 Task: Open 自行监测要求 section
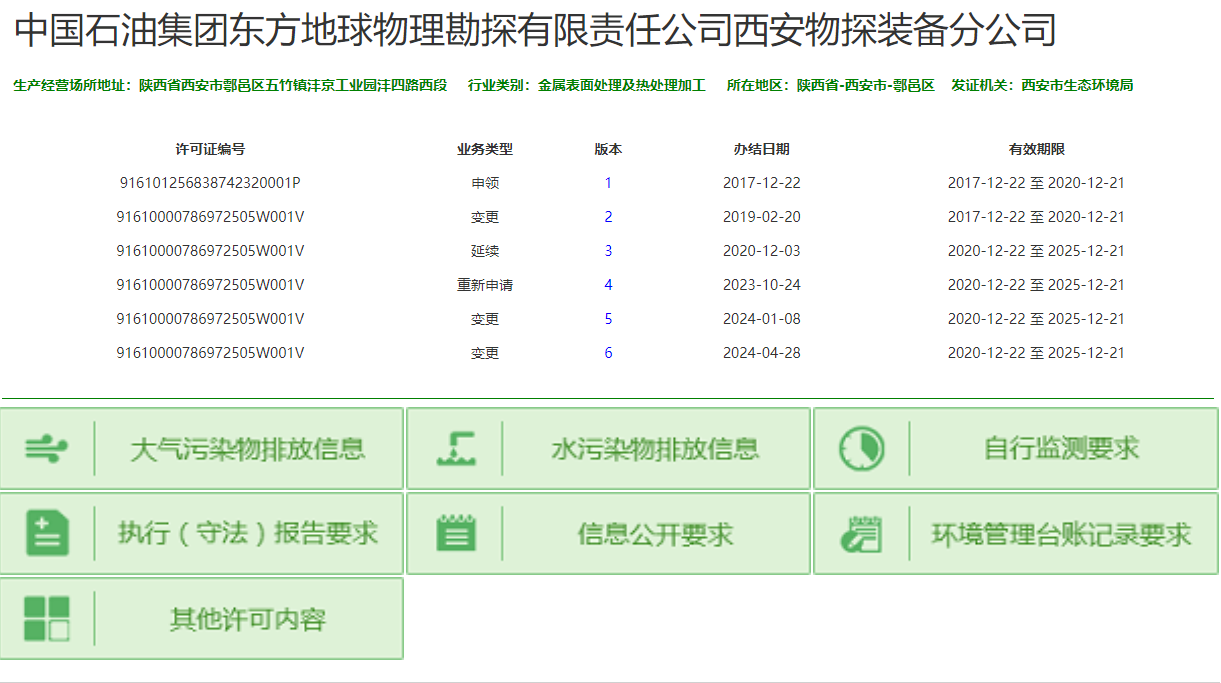[1016, 449]
